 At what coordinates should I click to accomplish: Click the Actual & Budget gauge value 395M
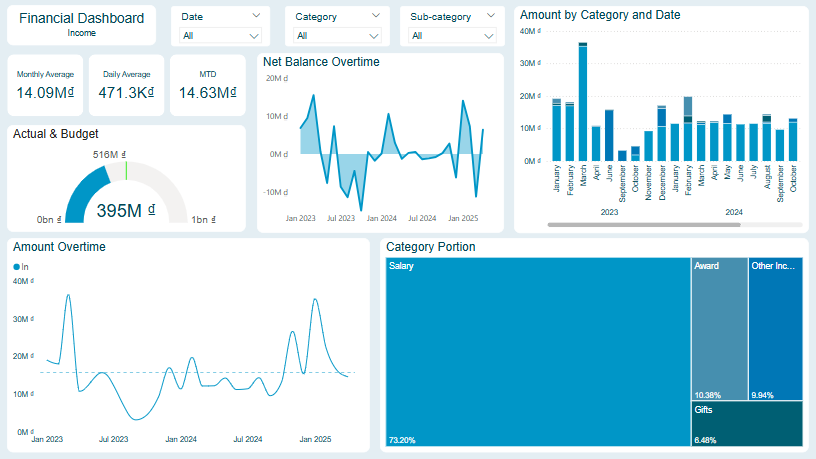pyautogui.click(x=126, y=210)
